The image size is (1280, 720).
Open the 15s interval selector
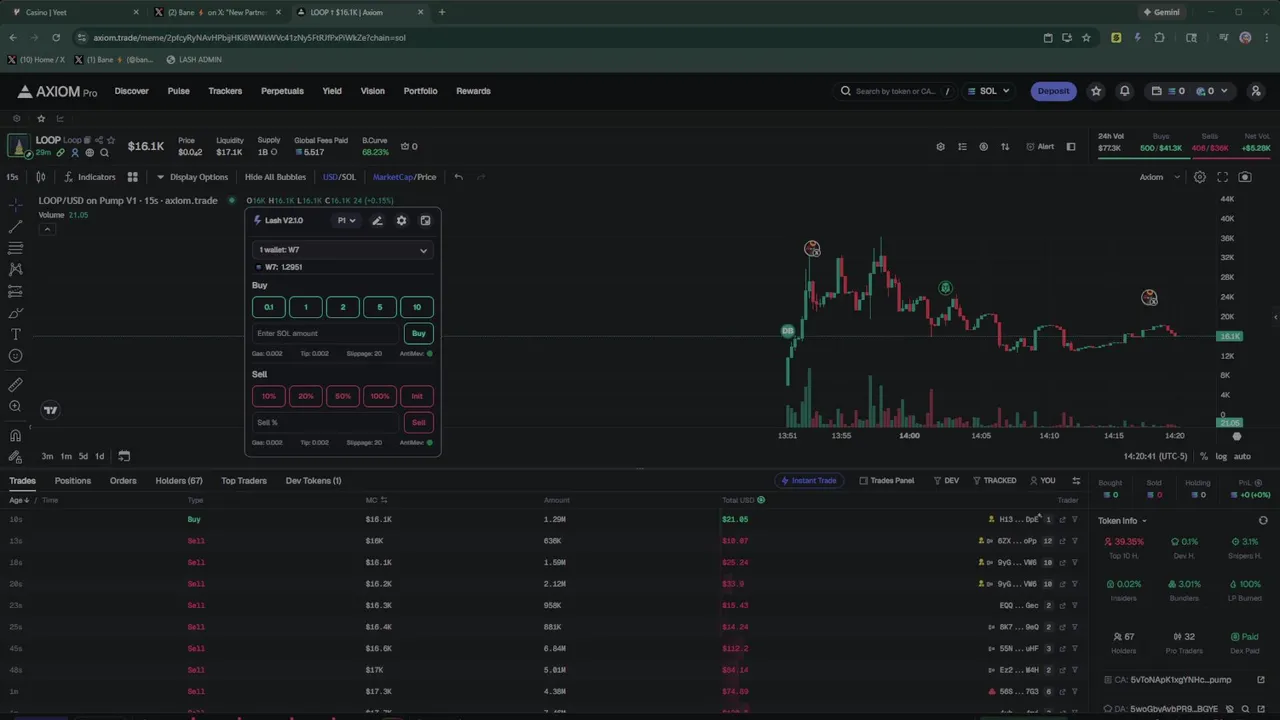tap(13, 177)
